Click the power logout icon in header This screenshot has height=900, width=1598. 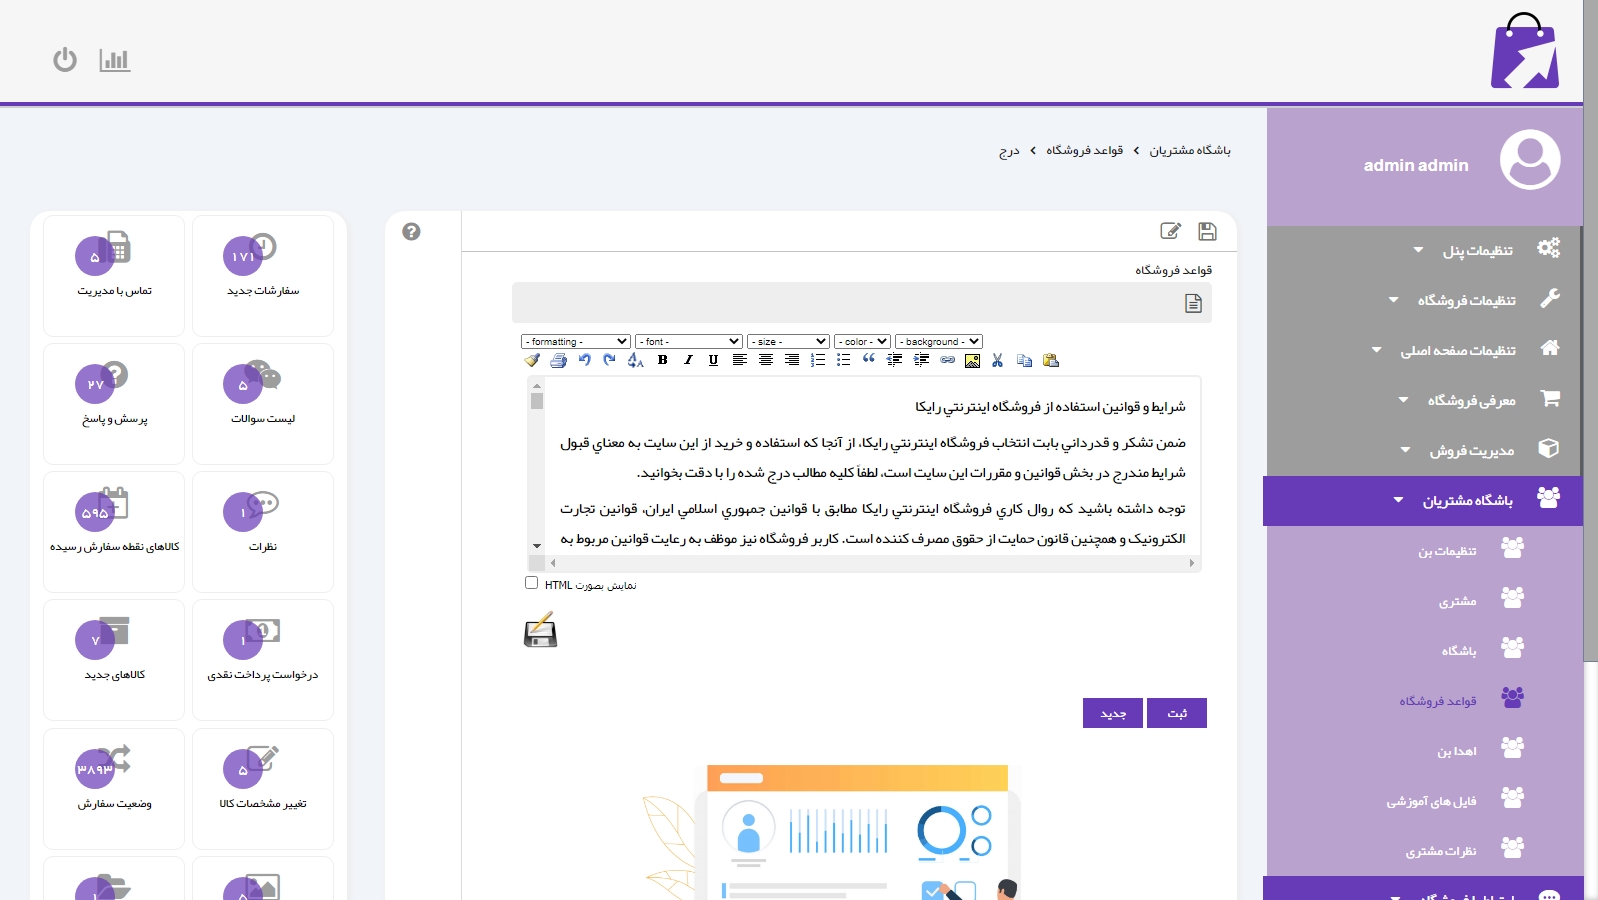(65, 60)
